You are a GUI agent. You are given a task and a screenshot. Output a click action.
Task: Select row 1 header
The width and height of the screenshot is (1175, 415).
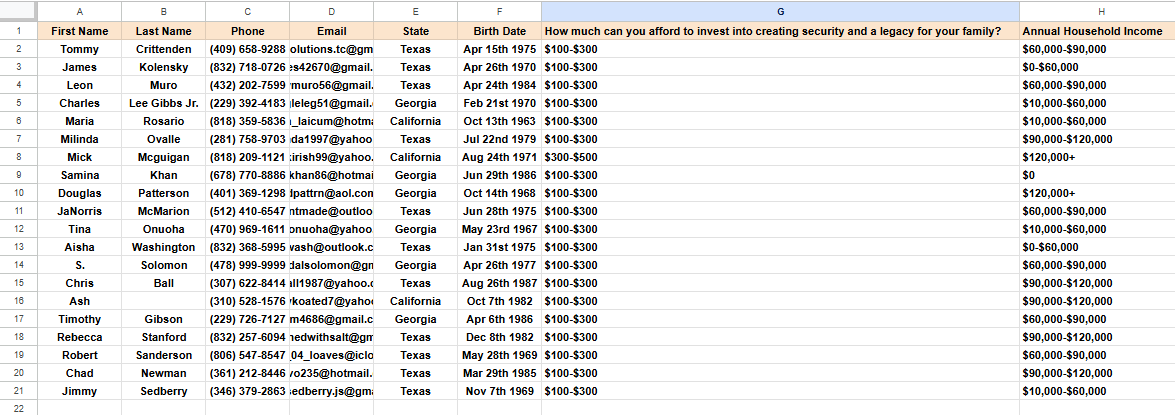click(x=19, y=31)
